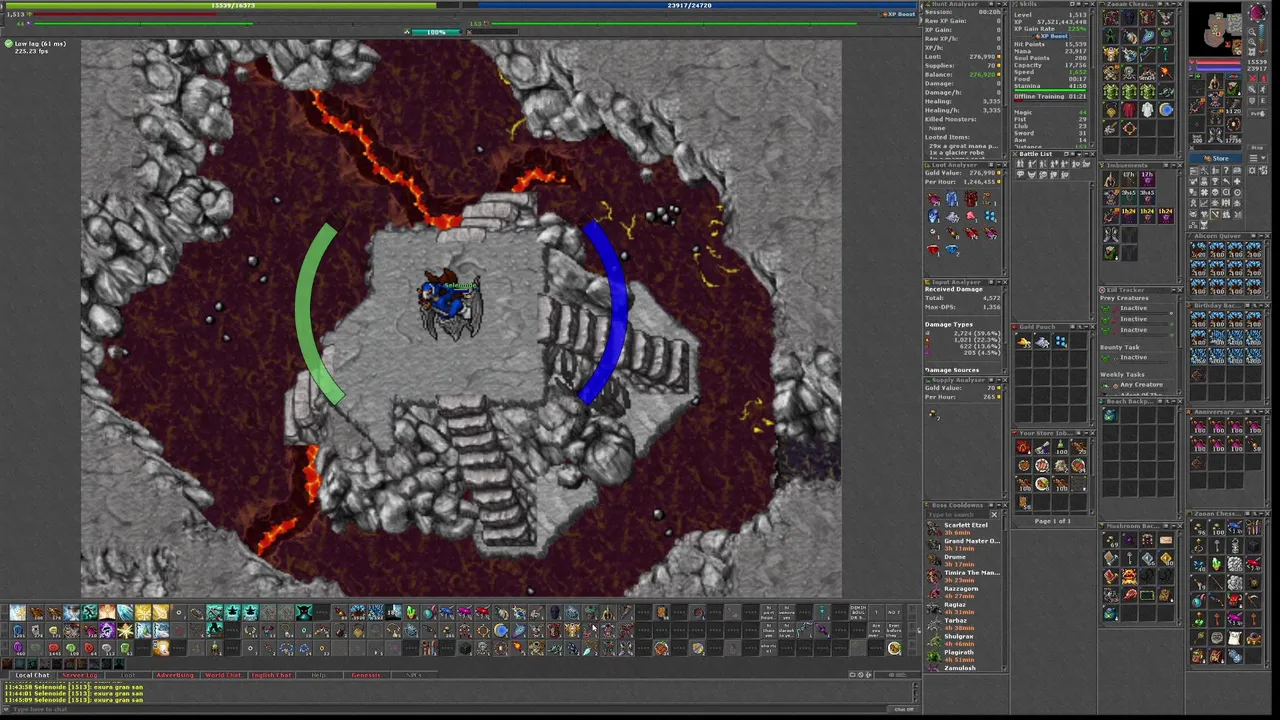The width and height of the screenshot is (1280, 720).
Task: Toggle the first filter icon in Battle List
Action: [x=1019, y=164]
